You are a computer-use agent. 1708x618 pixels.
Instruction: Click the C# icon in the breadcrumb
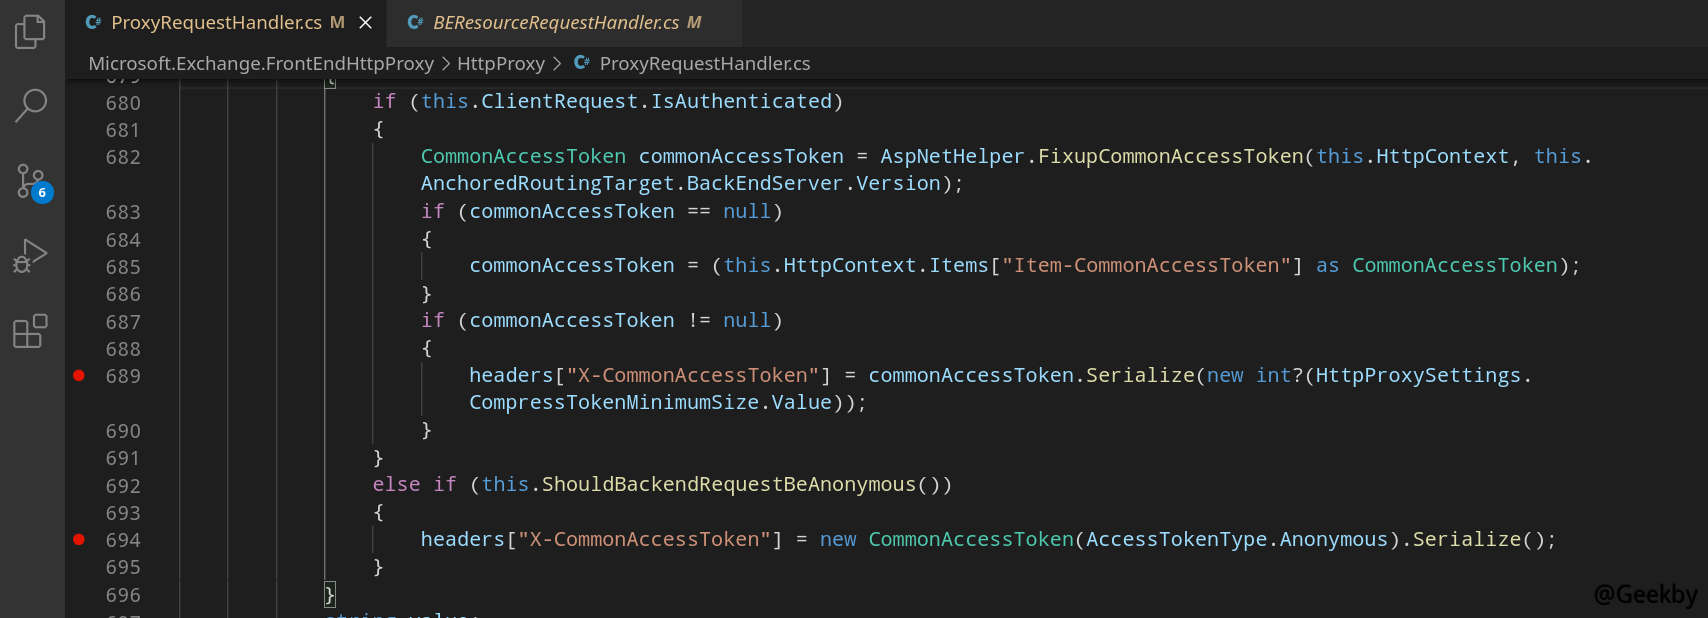(x=582, y=63)
